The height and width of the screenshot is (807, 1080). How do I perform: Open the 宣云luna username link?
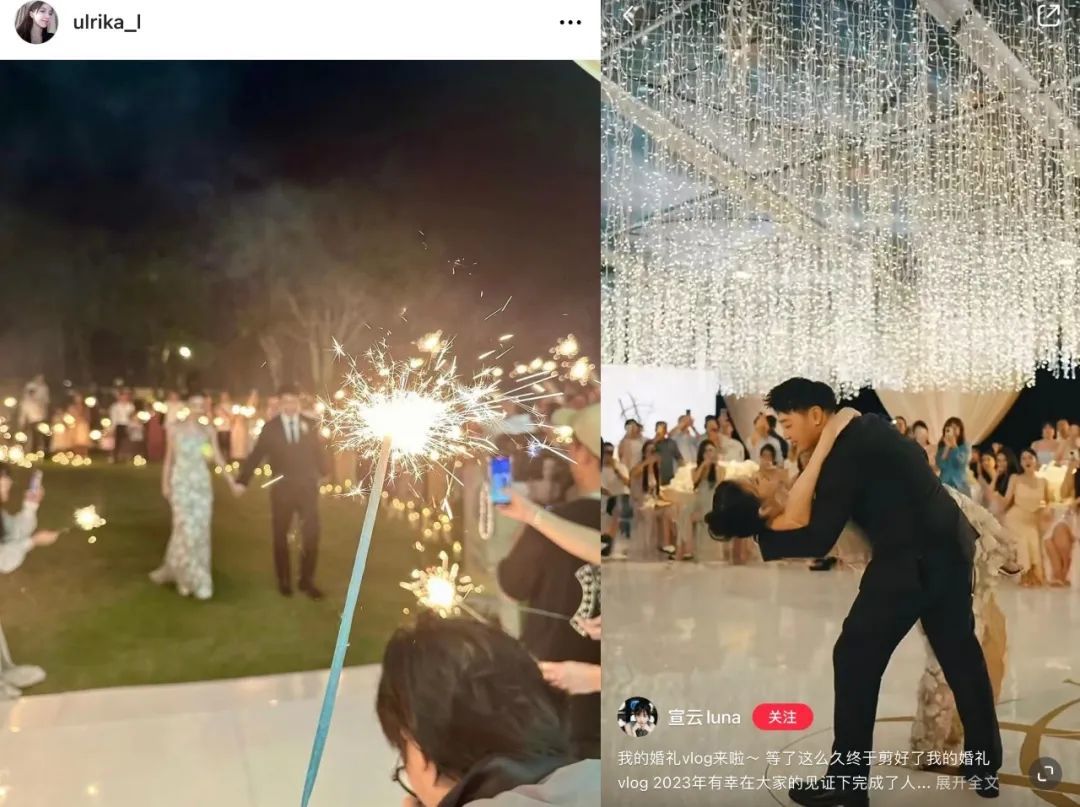point(704,717)
